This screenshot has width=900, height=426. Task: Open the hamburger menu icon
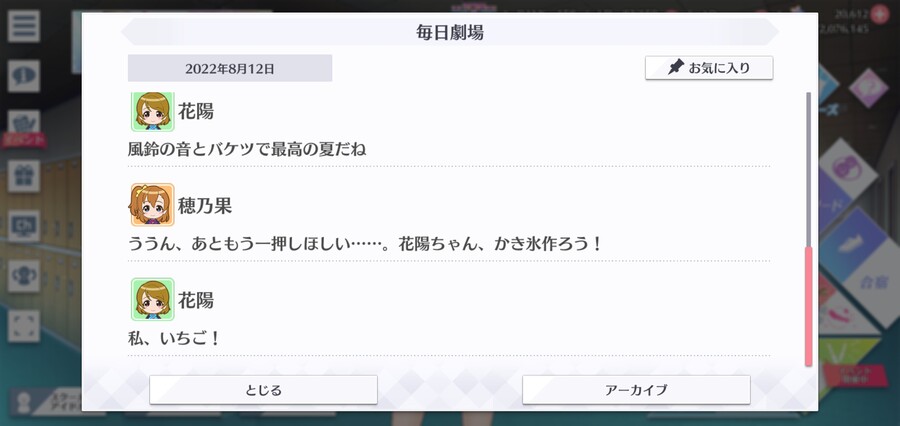click(24, 26)
